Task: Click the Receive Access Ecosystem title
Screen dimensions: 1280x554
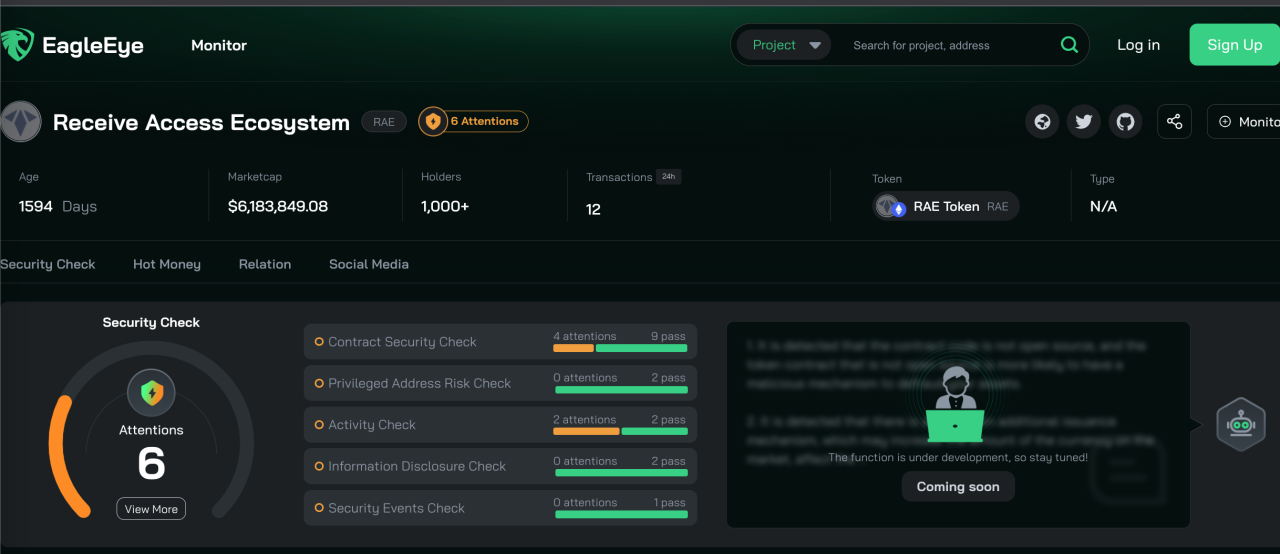Action: coord(201,123)
